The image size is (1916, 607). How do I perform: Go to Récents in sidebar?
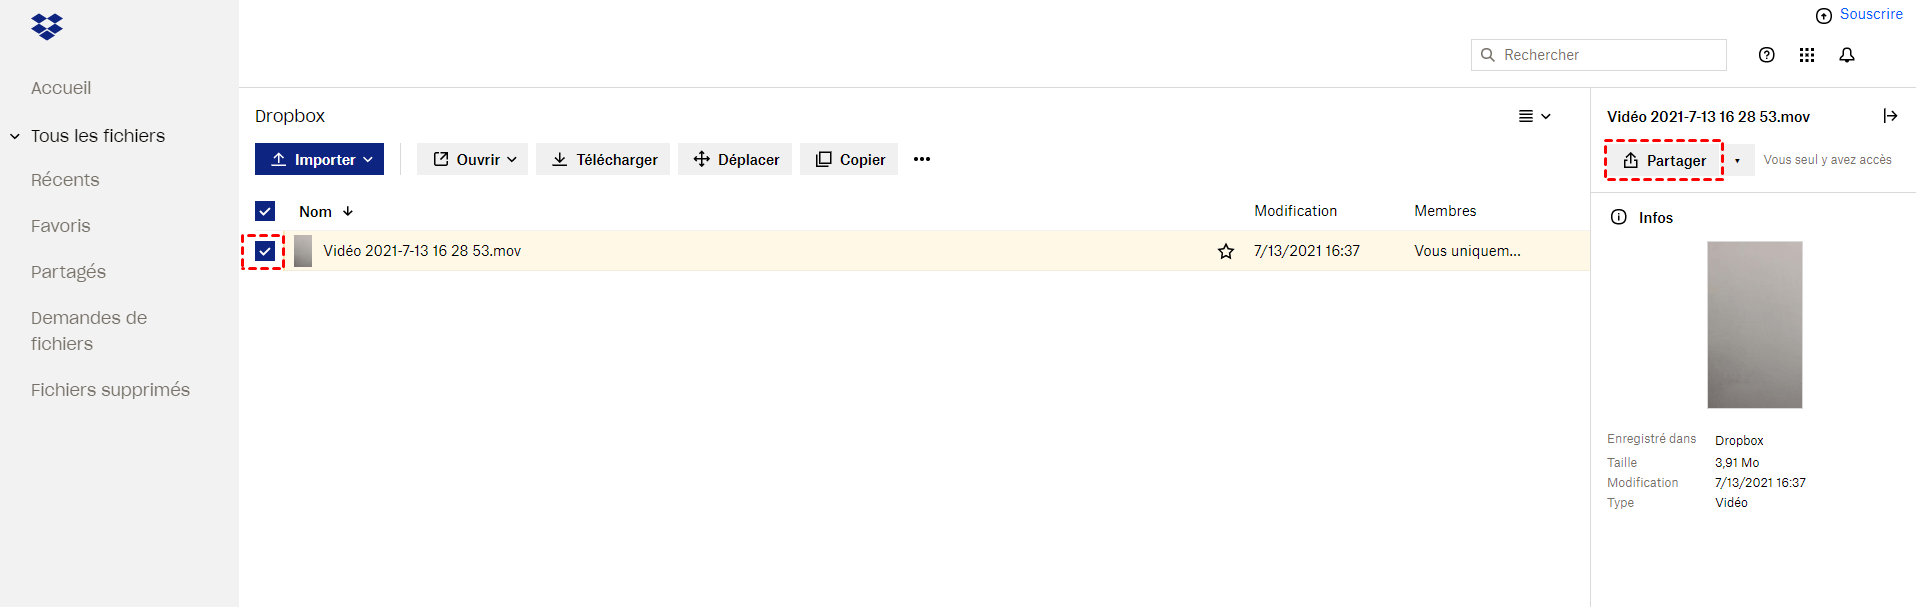click(x=65, y=180)
